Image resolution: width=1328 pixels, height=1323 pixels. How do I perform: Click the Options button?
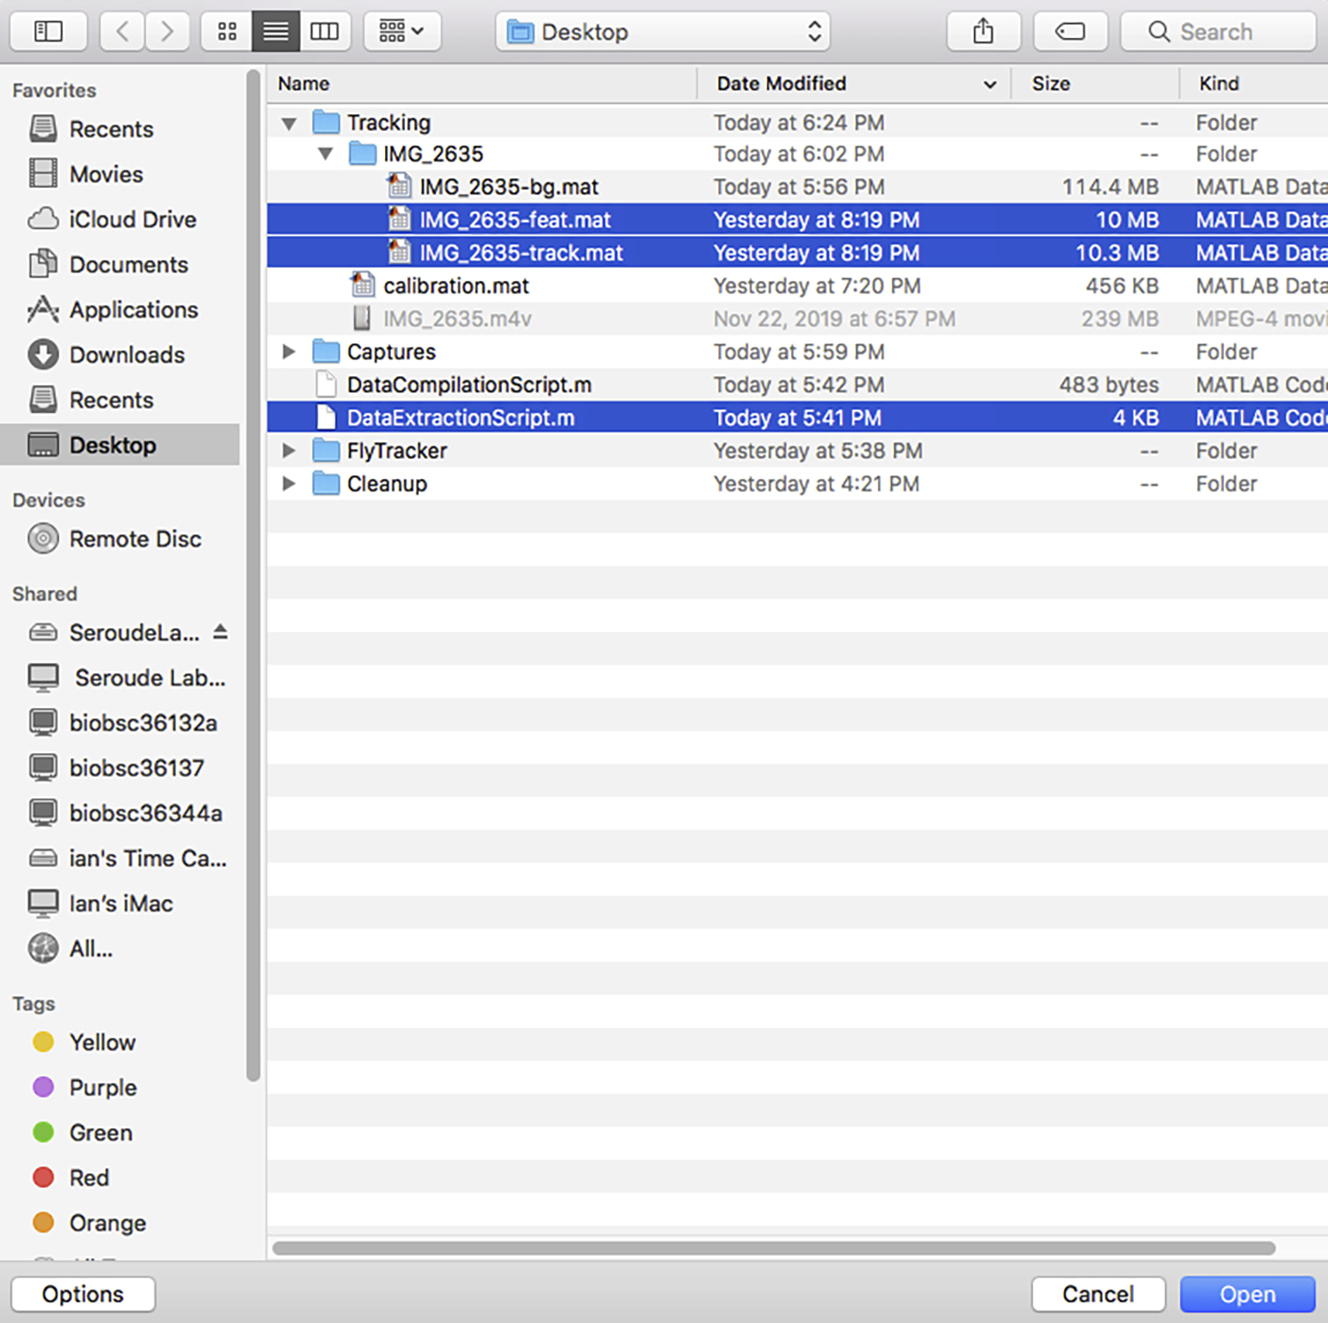coord(83,1294)
